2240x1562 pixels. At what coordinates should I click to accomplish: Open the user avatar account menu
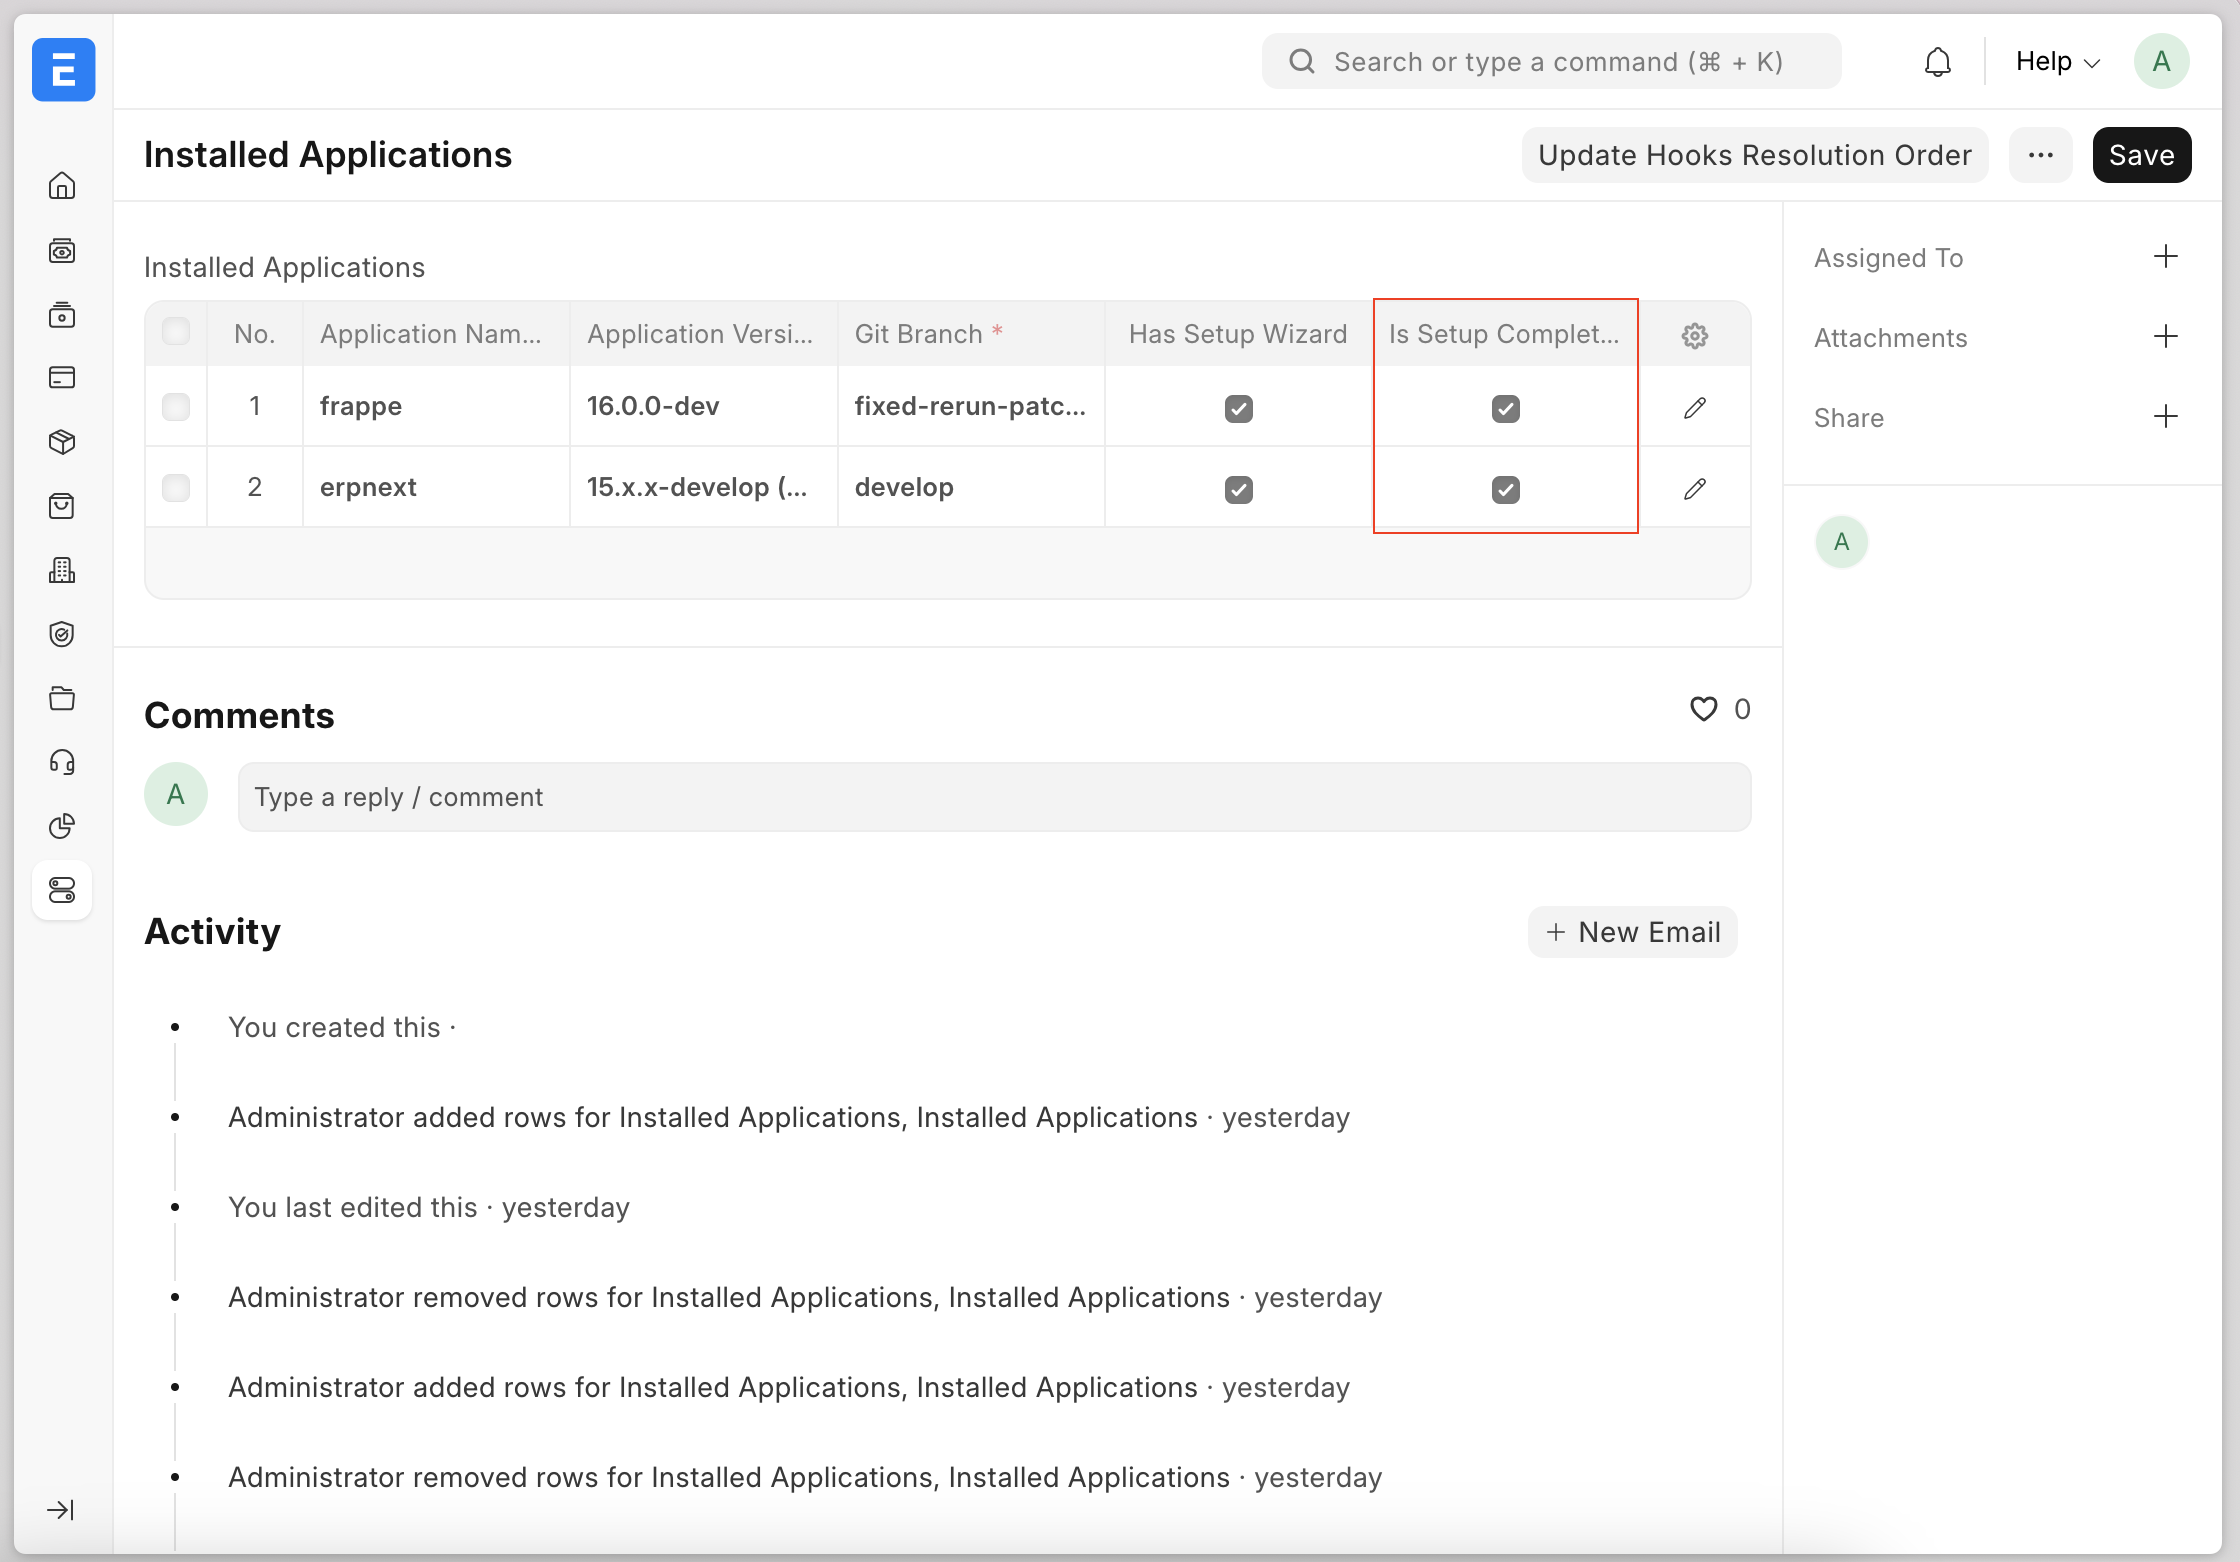pos(2161,61)
